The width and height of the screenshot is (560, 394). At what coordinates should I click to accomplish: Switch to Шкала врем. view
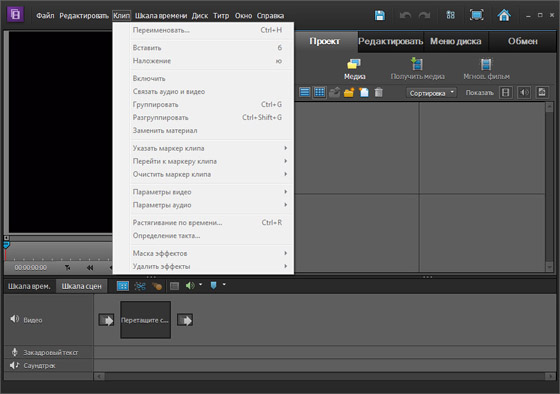click(x=29, y=286)
